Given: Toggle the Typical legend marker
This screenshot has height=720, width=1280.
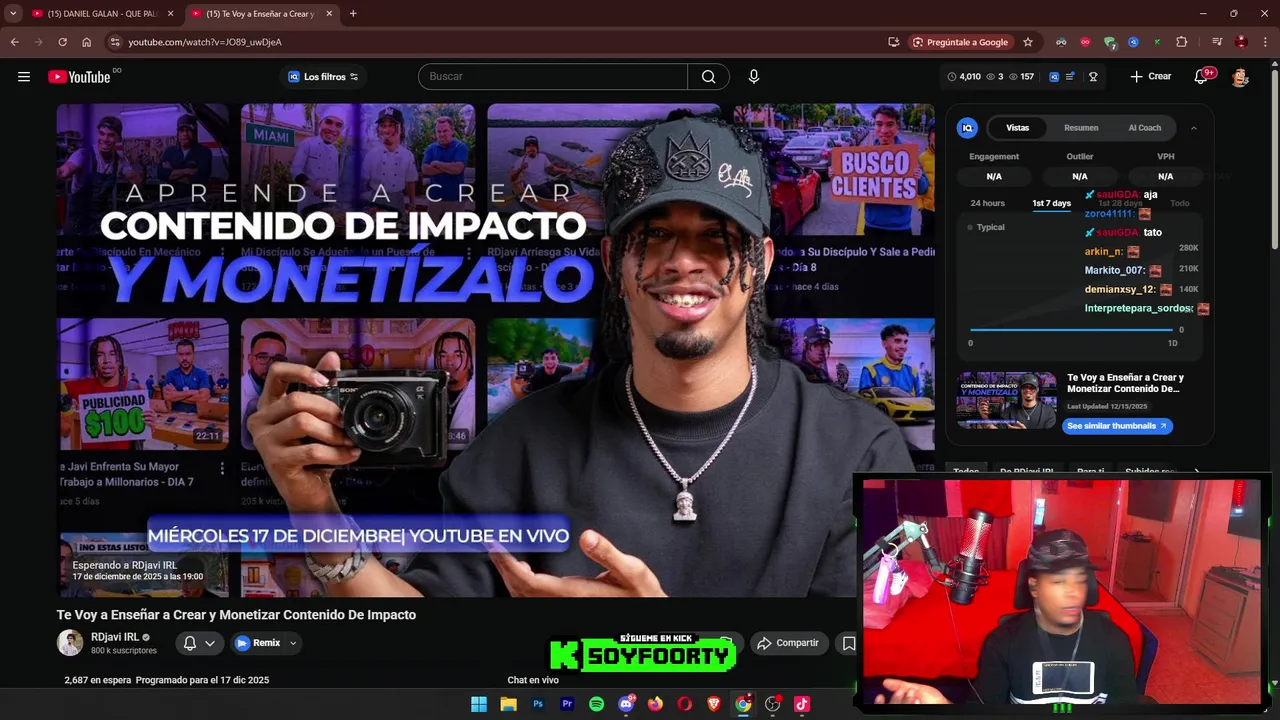Looking at the screenshot, I should pyautogui.click(x=970, y=228).
